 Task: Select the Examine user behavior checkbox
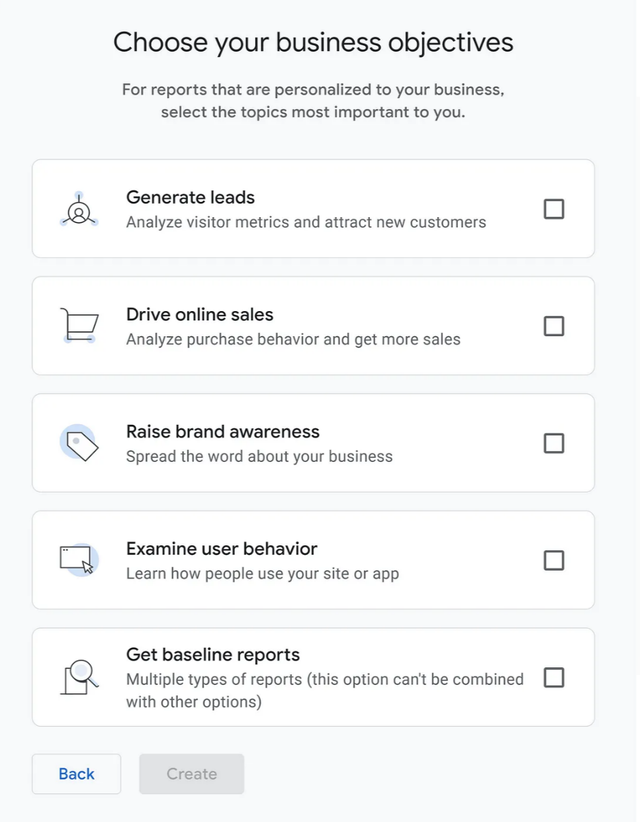[553, 560]
